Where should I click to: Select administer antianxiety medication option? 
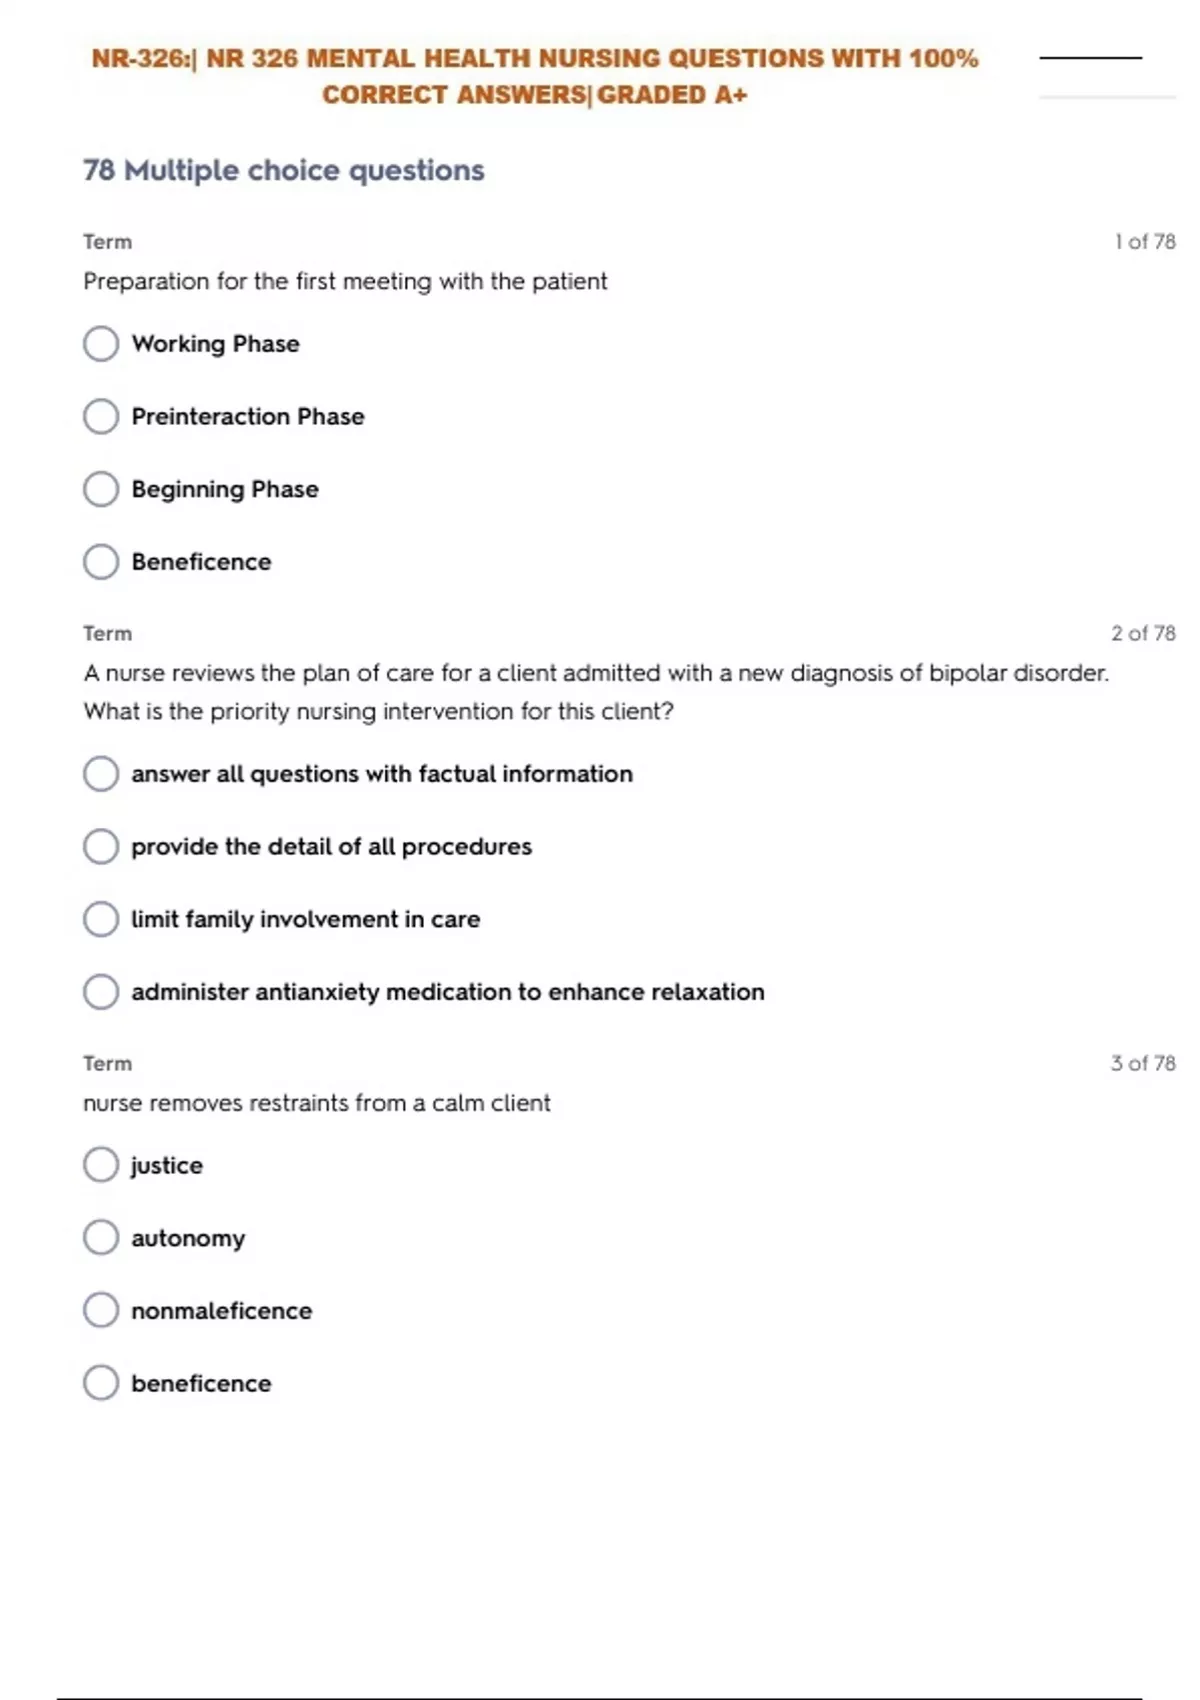point(101,992)
